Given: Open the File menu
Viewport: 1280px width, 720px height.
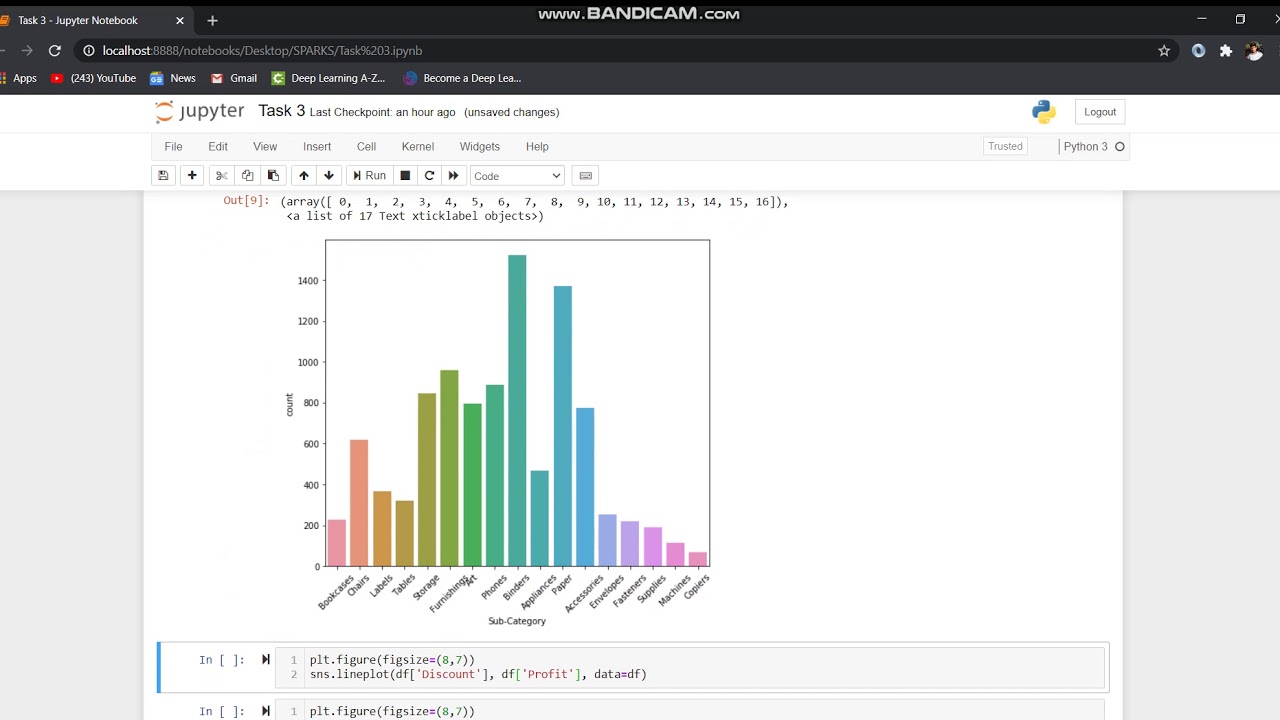Looking at the screenshot, I should pos(173,146).
